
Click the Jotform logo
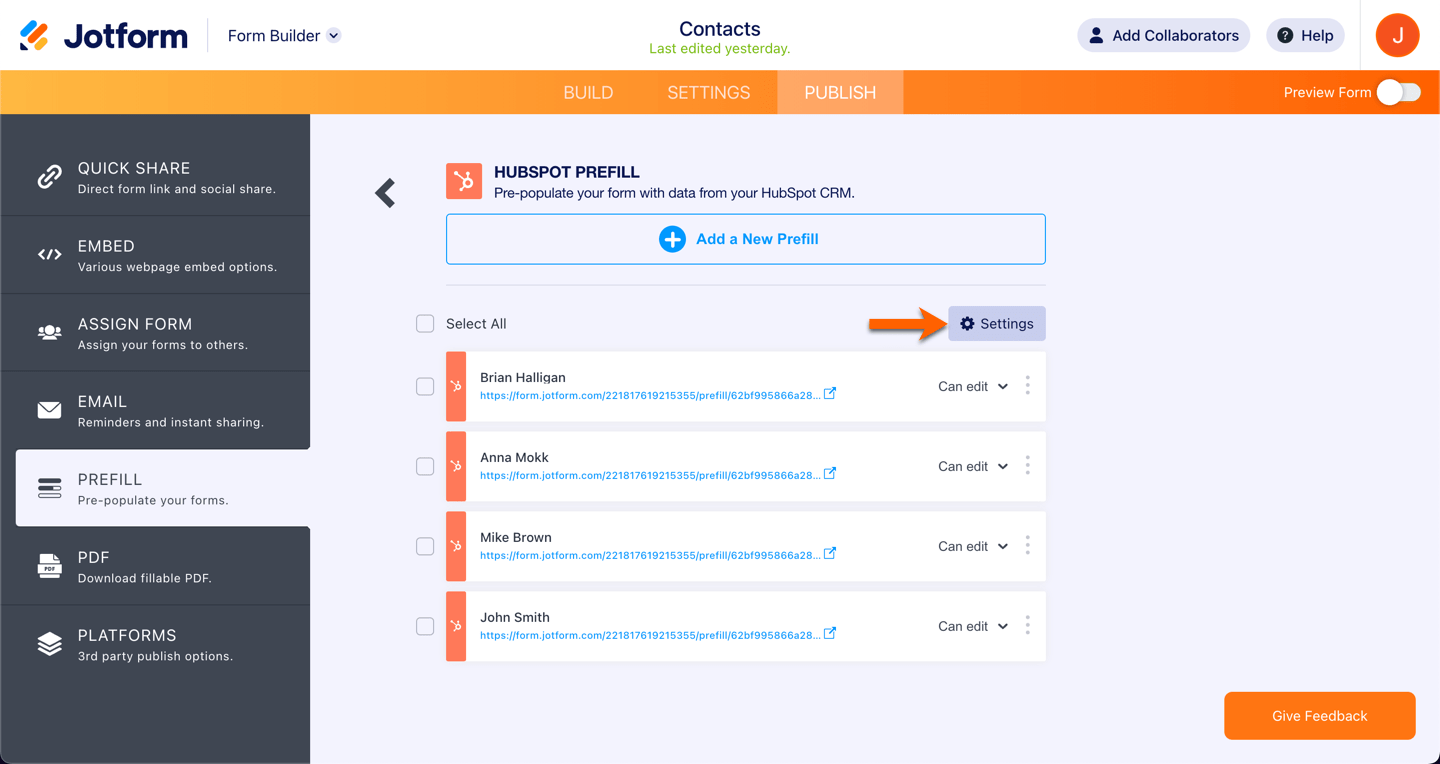pos(104,36)
